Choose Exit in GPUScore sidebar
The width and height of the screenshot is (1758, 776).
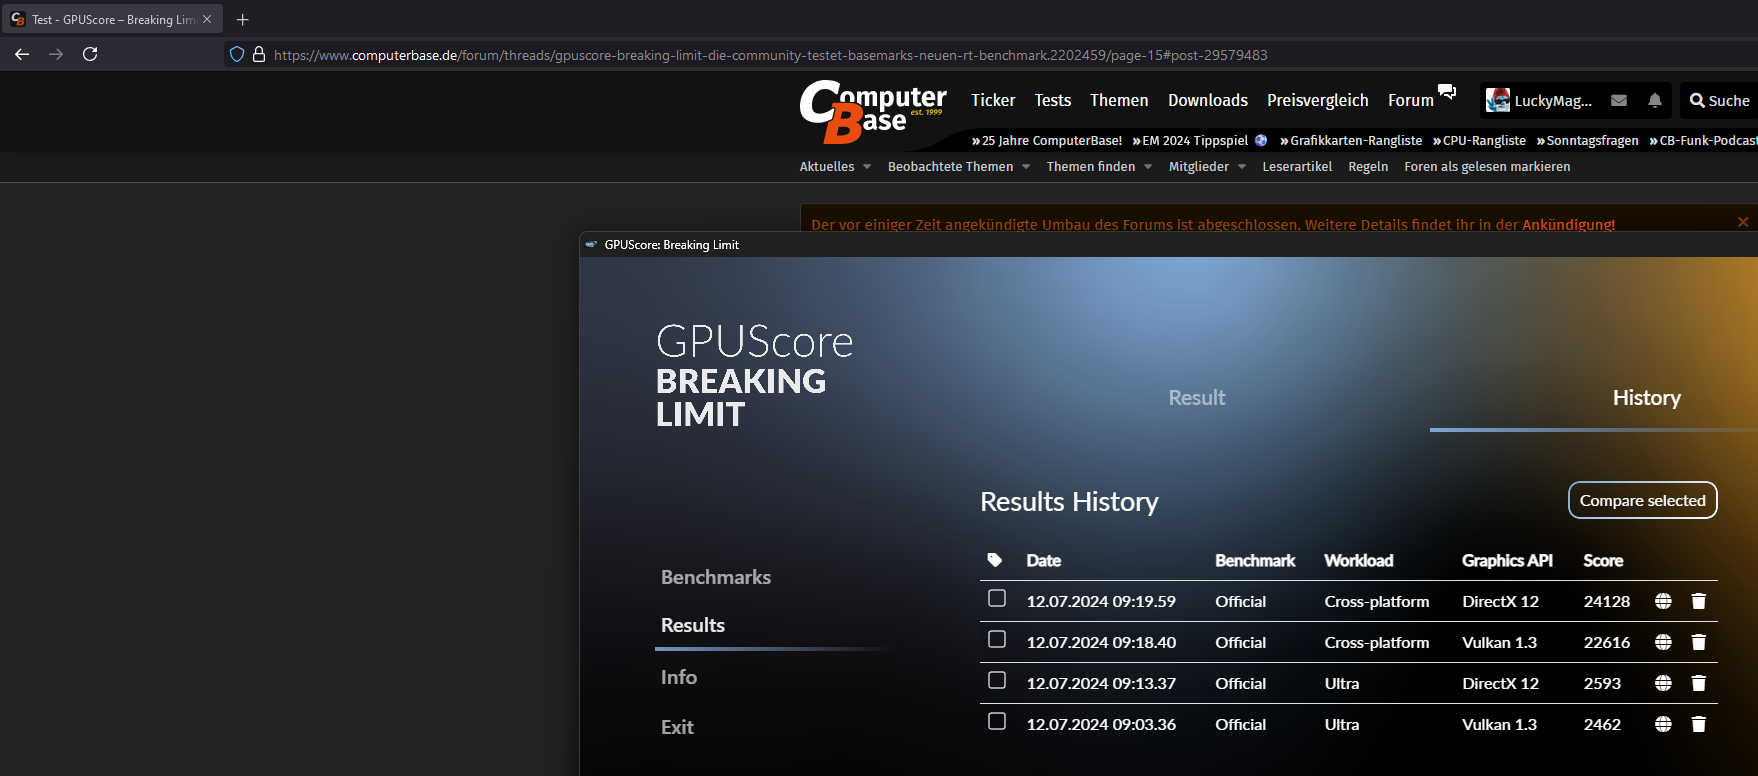(677, 727)
